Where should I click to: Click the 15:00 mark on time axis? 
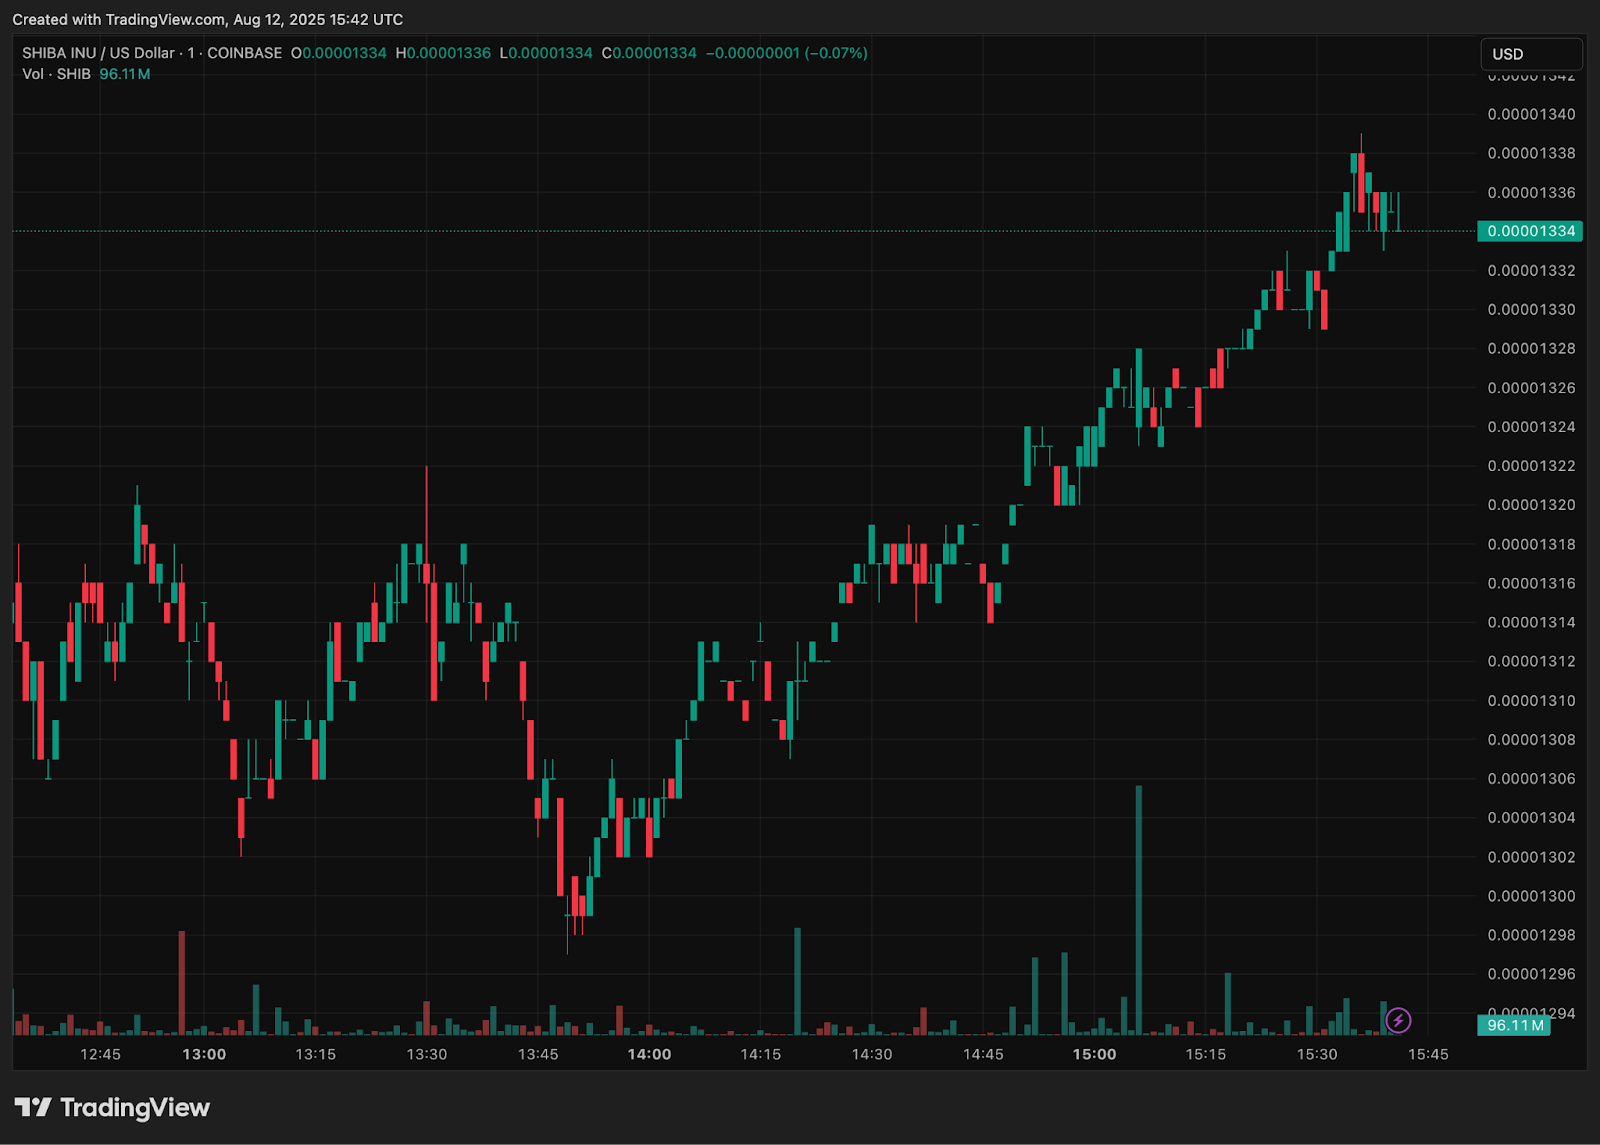(x=1094, y=1054)
